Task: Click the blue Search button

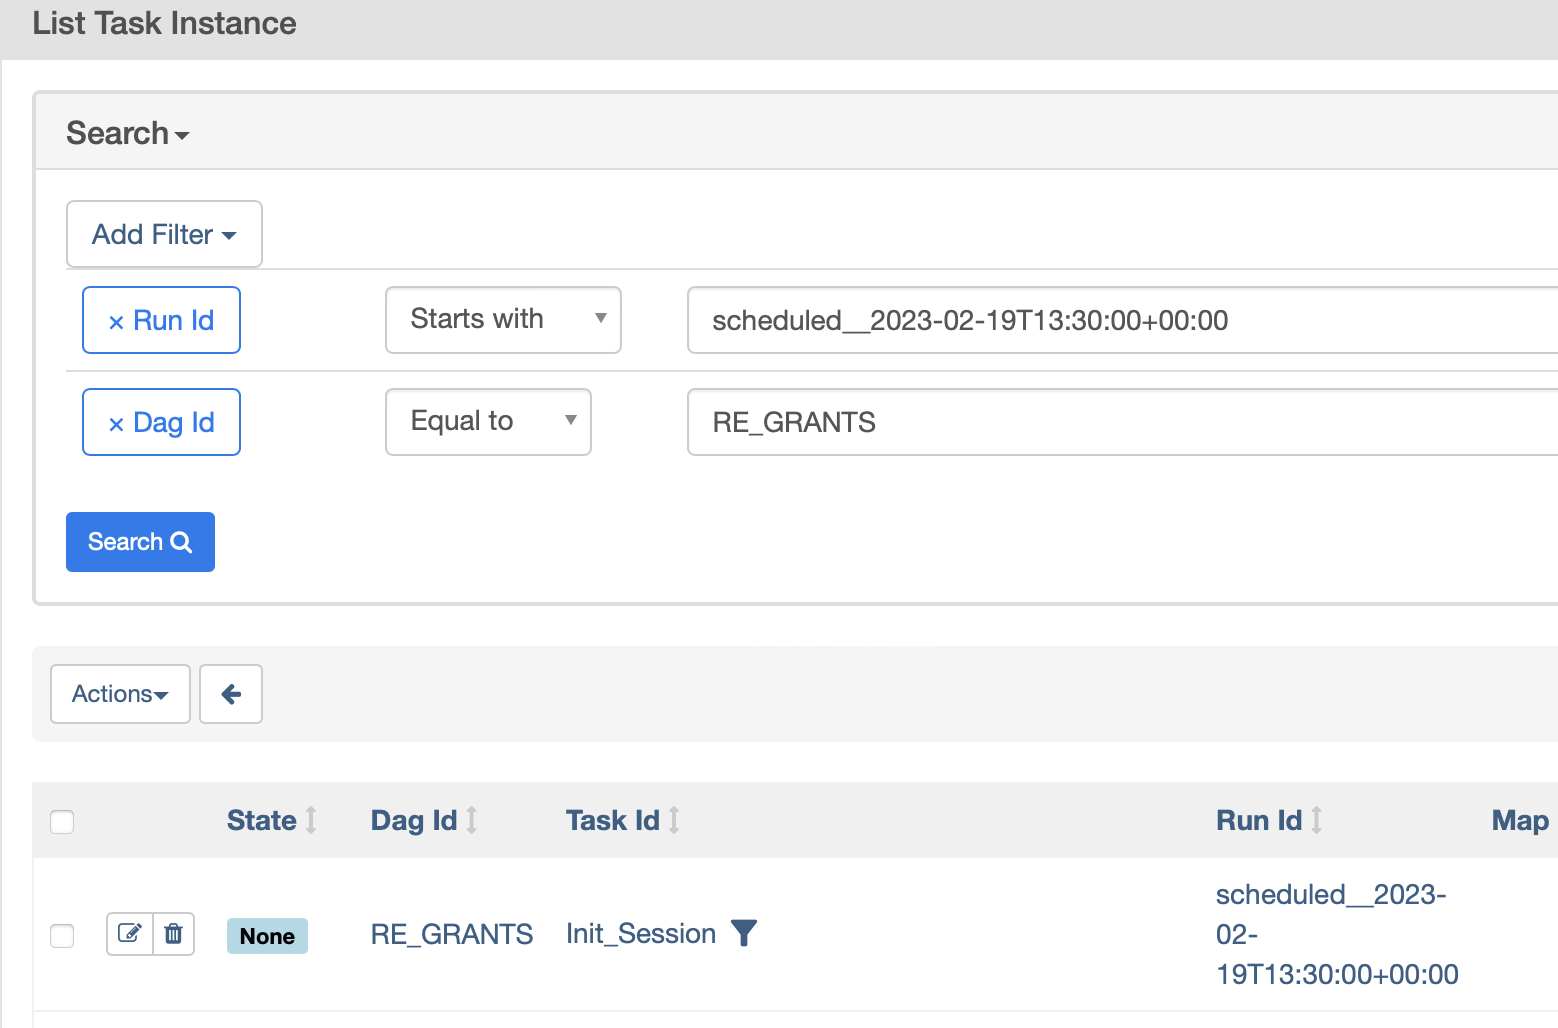Action: (x=140, y=542)
